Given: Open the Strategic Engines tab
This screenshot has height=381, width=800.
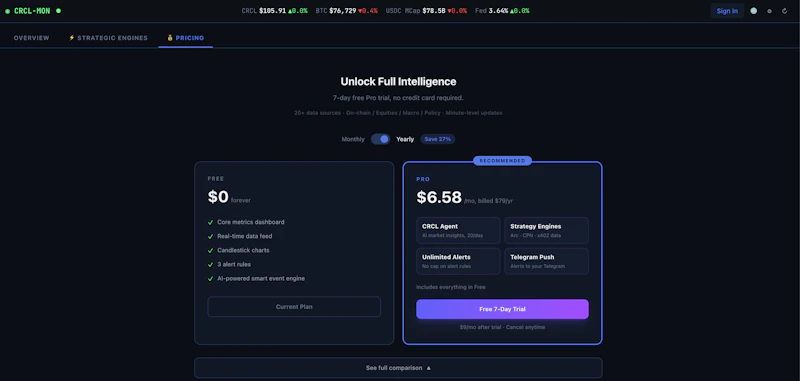Looking at the screenshot, I should tap(108, 38).
